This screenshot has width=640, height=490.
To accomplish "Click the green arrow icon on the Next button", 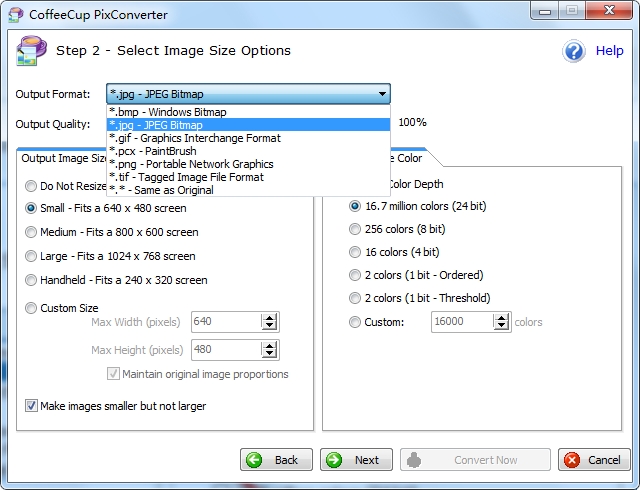I will (334, 460).
